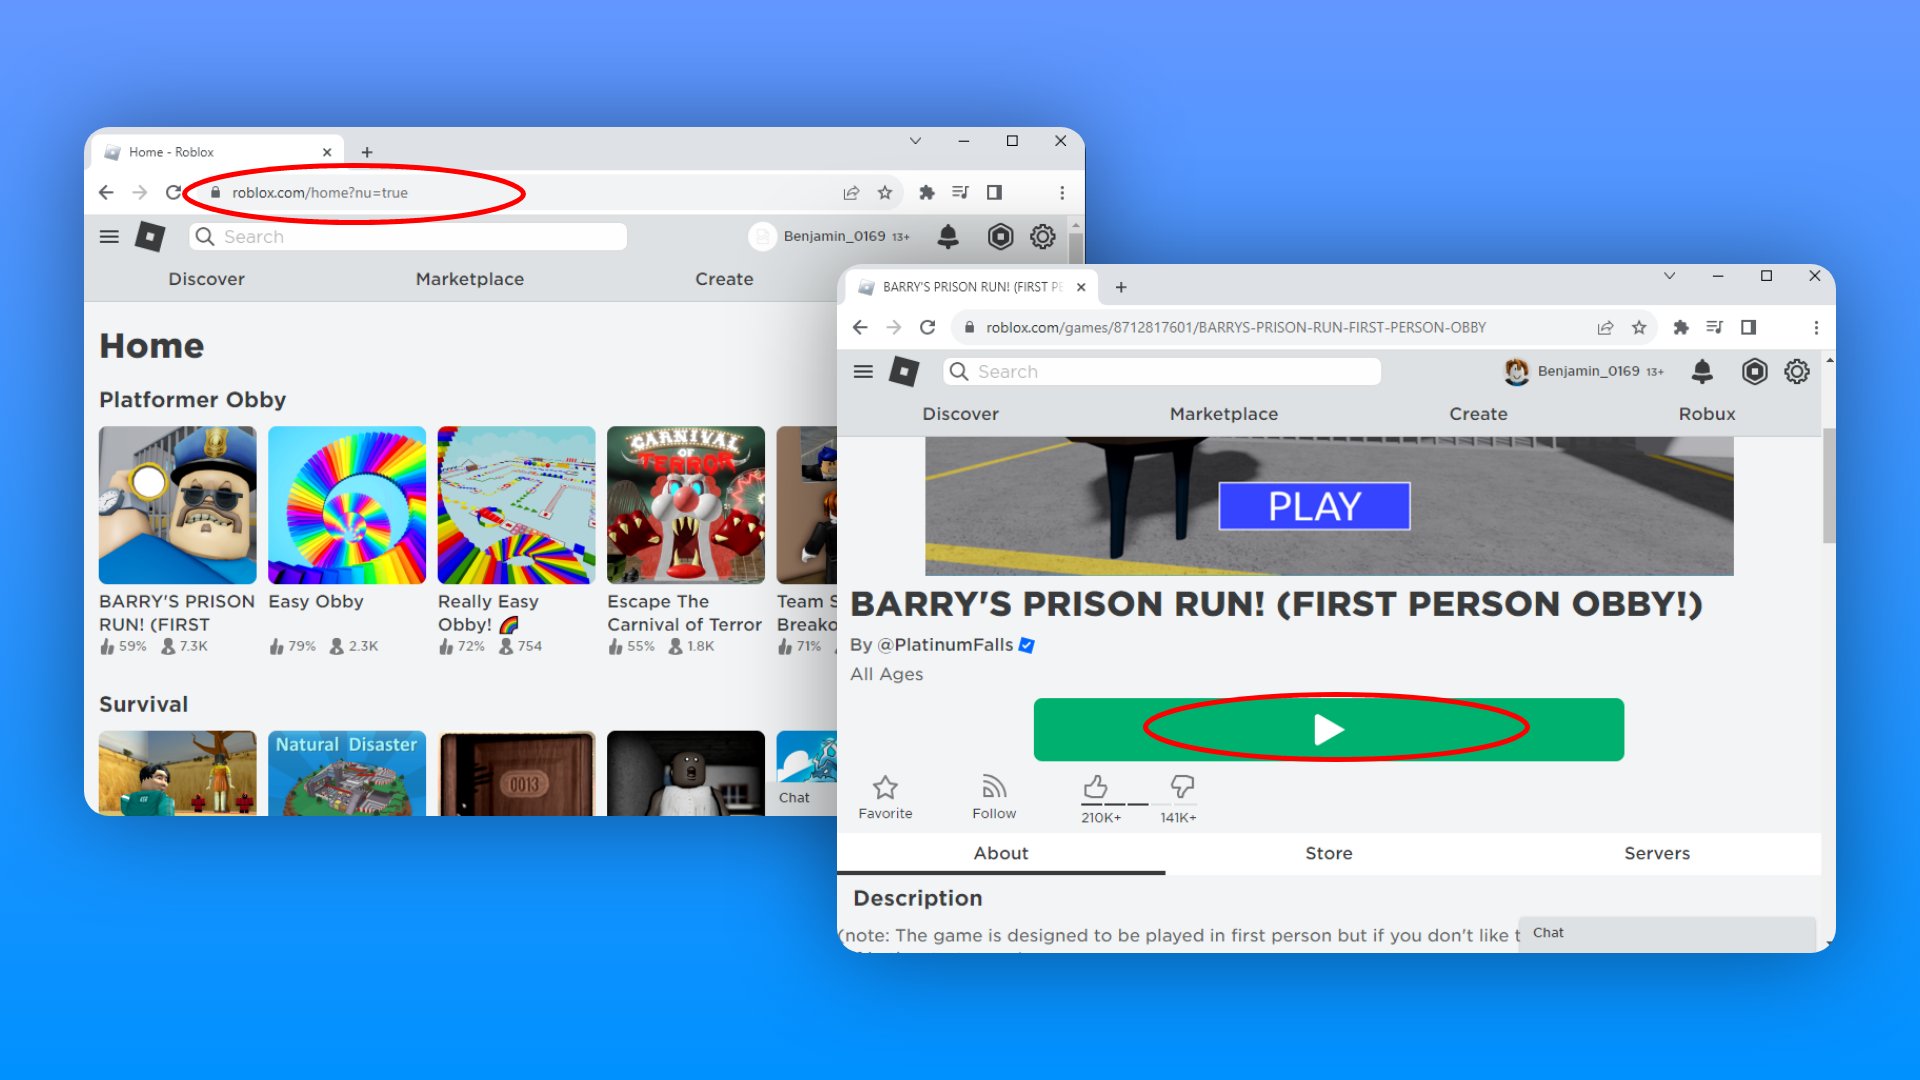1920x1080 pixels.
Task: Open Easy Obby game thumbnail
Action: coord(347,505)
